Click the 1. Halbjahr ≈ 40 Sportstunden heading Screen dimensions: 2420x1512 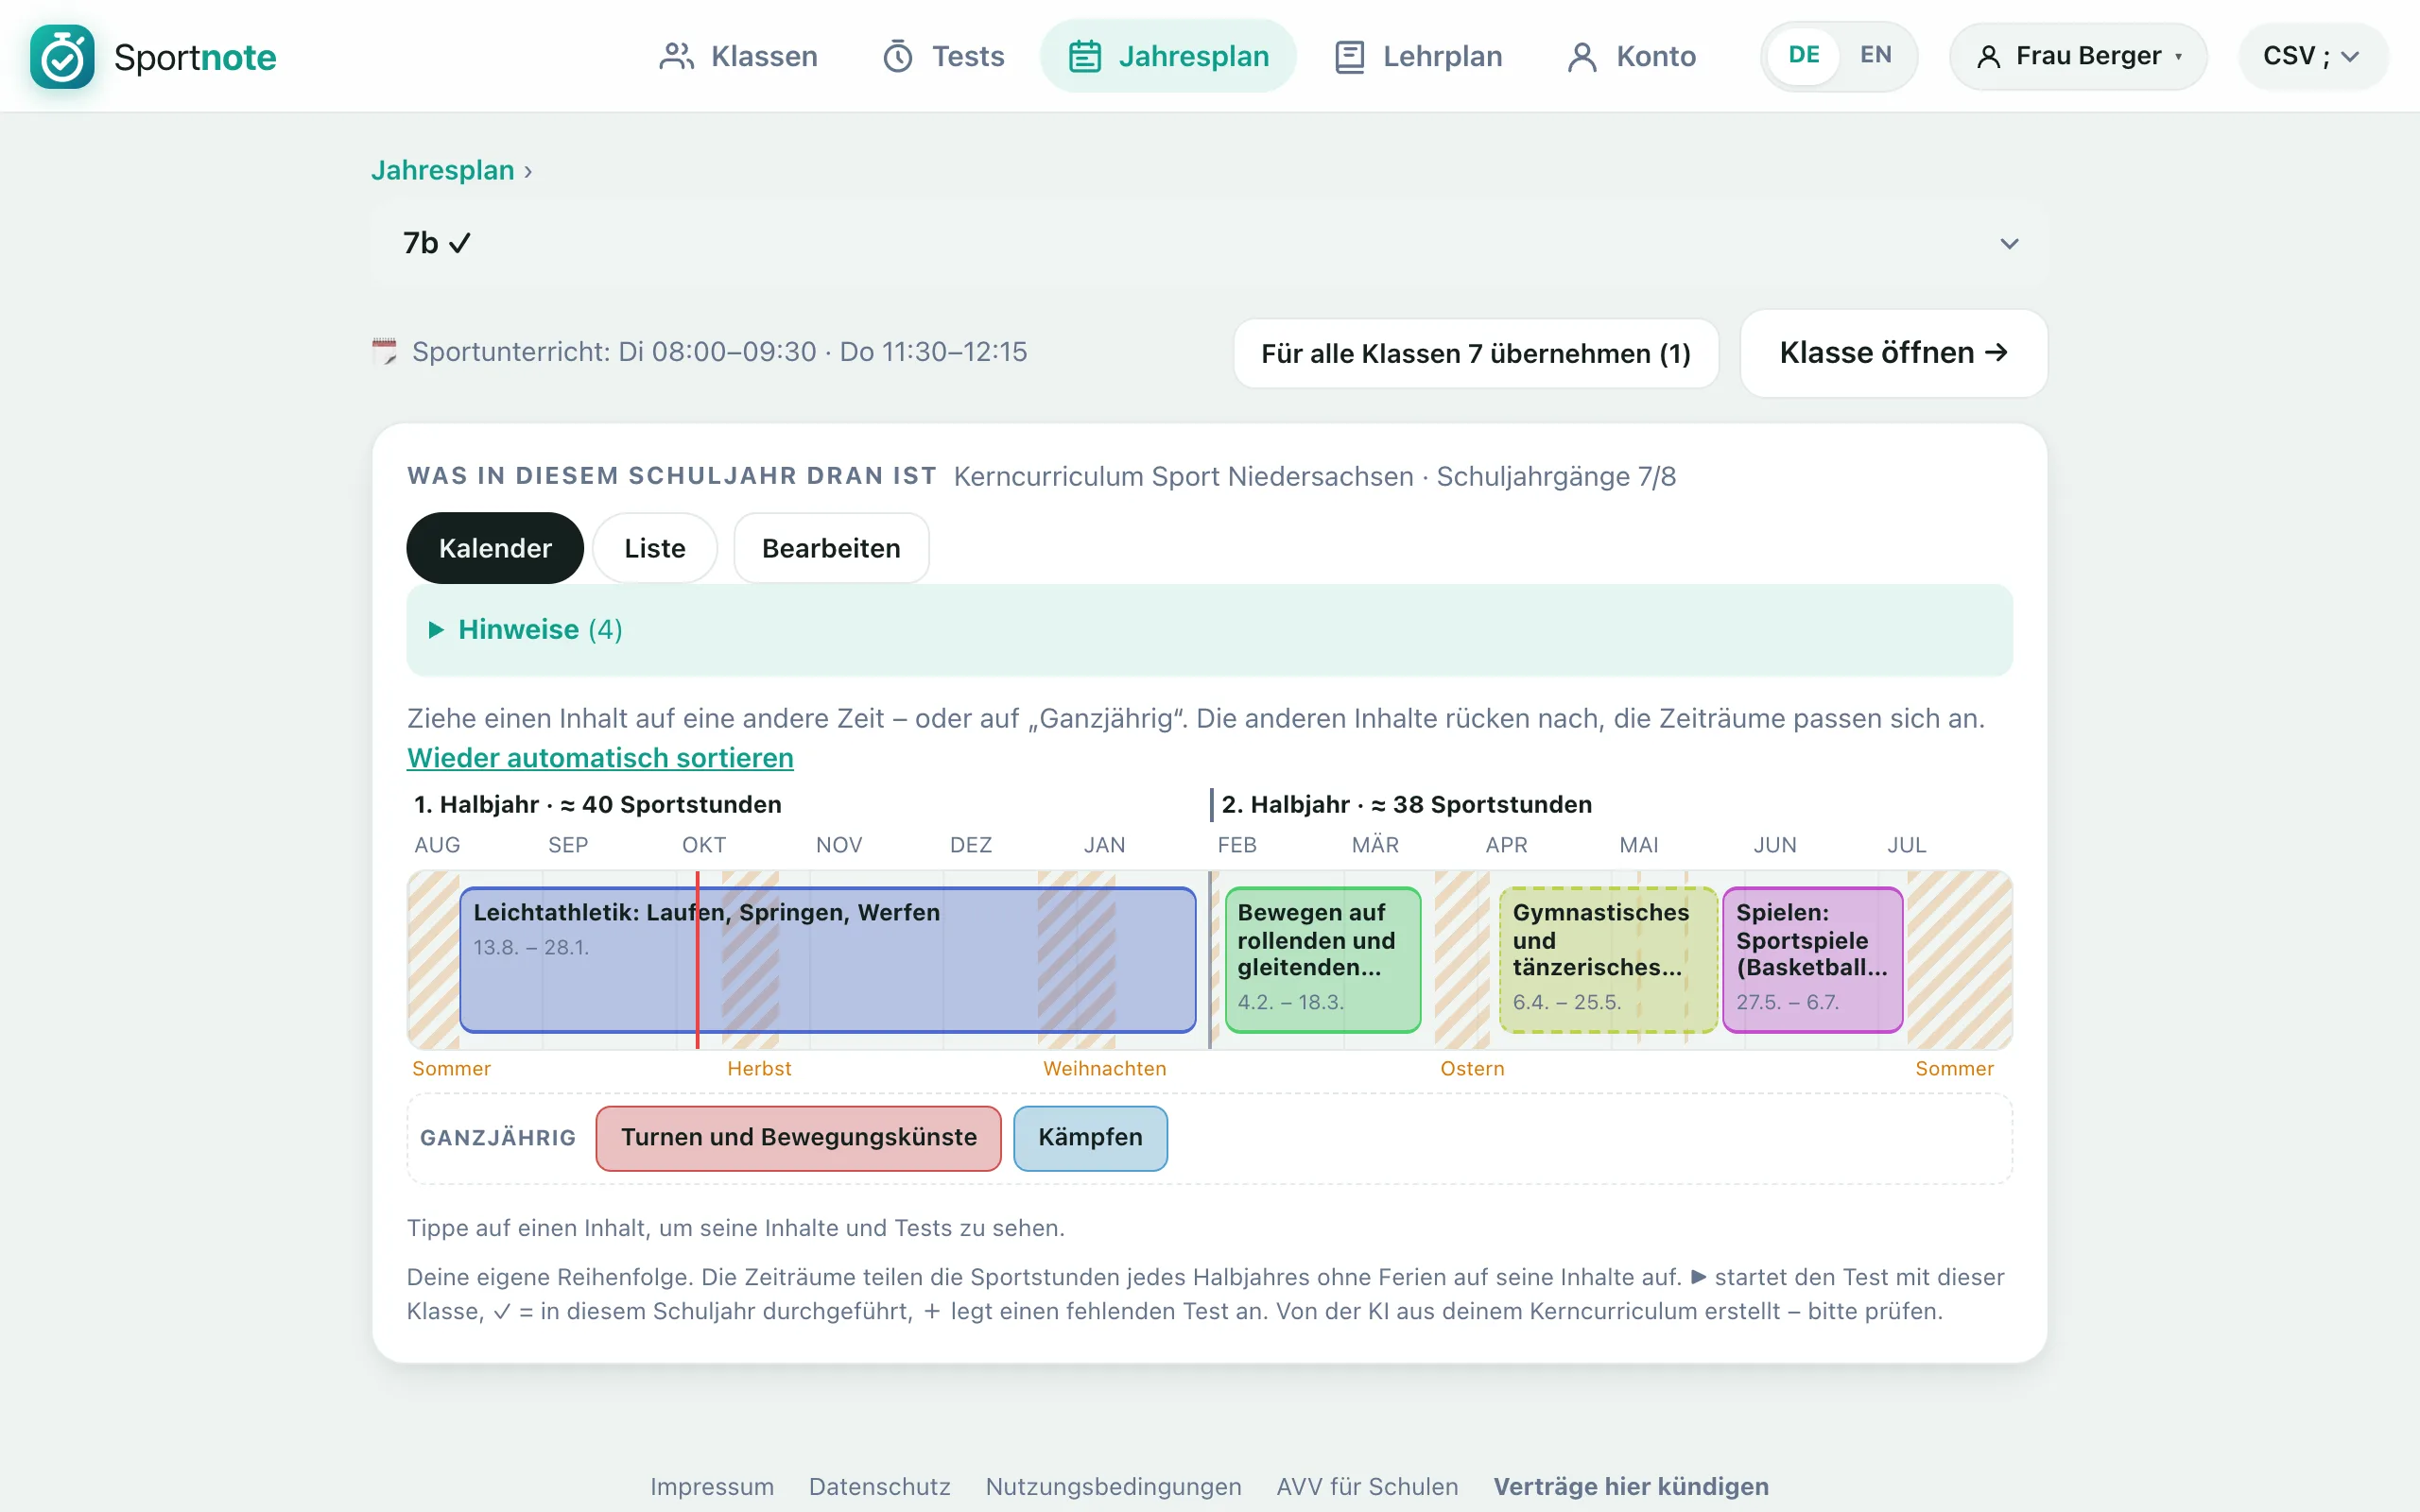coord(597,805)
